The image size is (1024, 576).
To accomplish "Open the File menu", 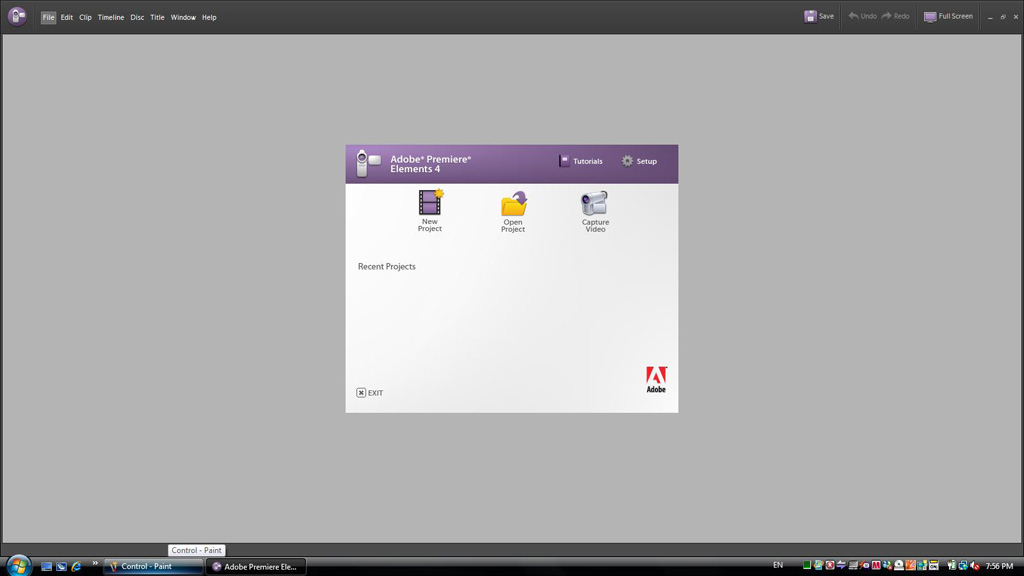I will click(x=48, y=18).
